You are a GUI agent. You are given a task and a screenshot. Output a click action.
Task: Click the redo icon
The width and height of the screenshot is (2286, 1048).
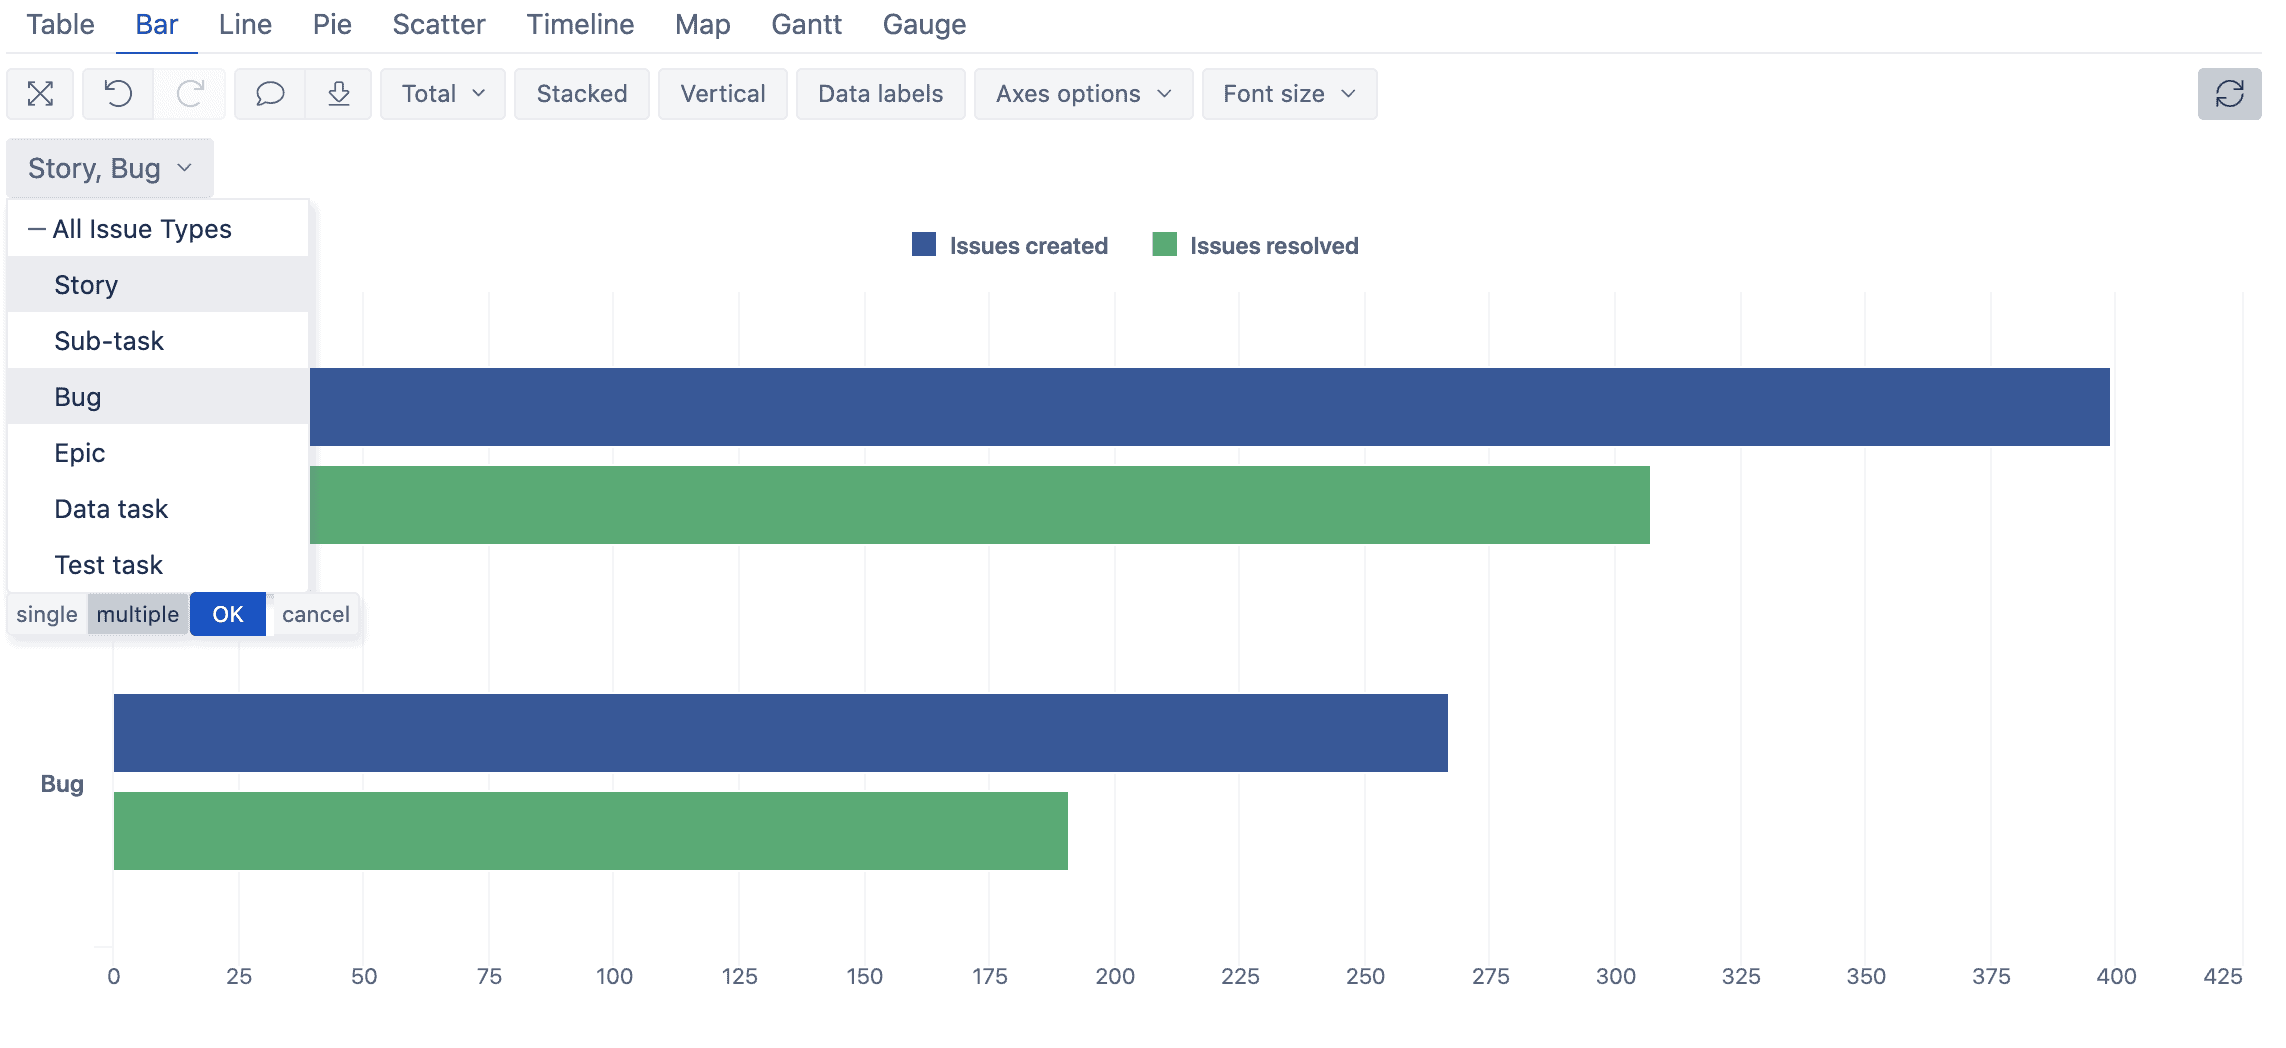click(x=189, y=93)
